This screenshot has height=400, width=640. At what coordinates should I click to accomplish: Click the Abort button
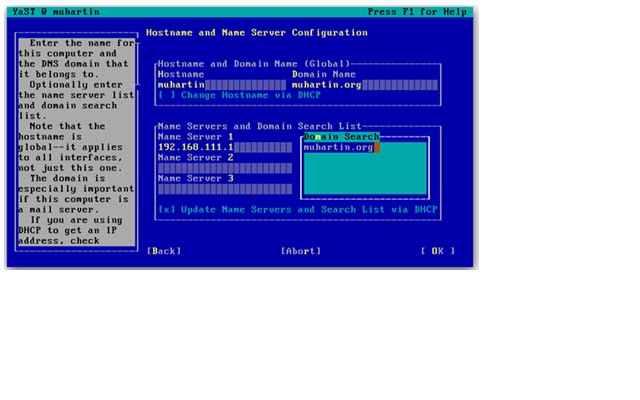pos(301,251)
